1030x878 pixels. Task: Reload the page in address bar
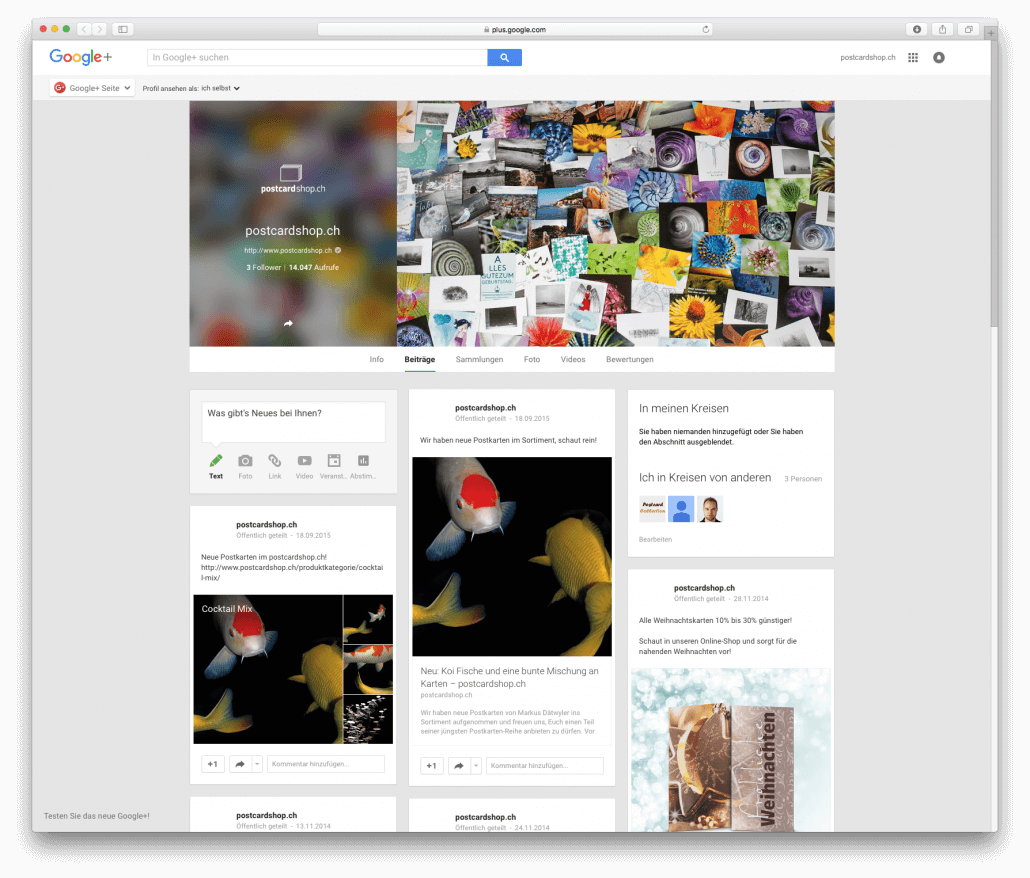[705, 30]
